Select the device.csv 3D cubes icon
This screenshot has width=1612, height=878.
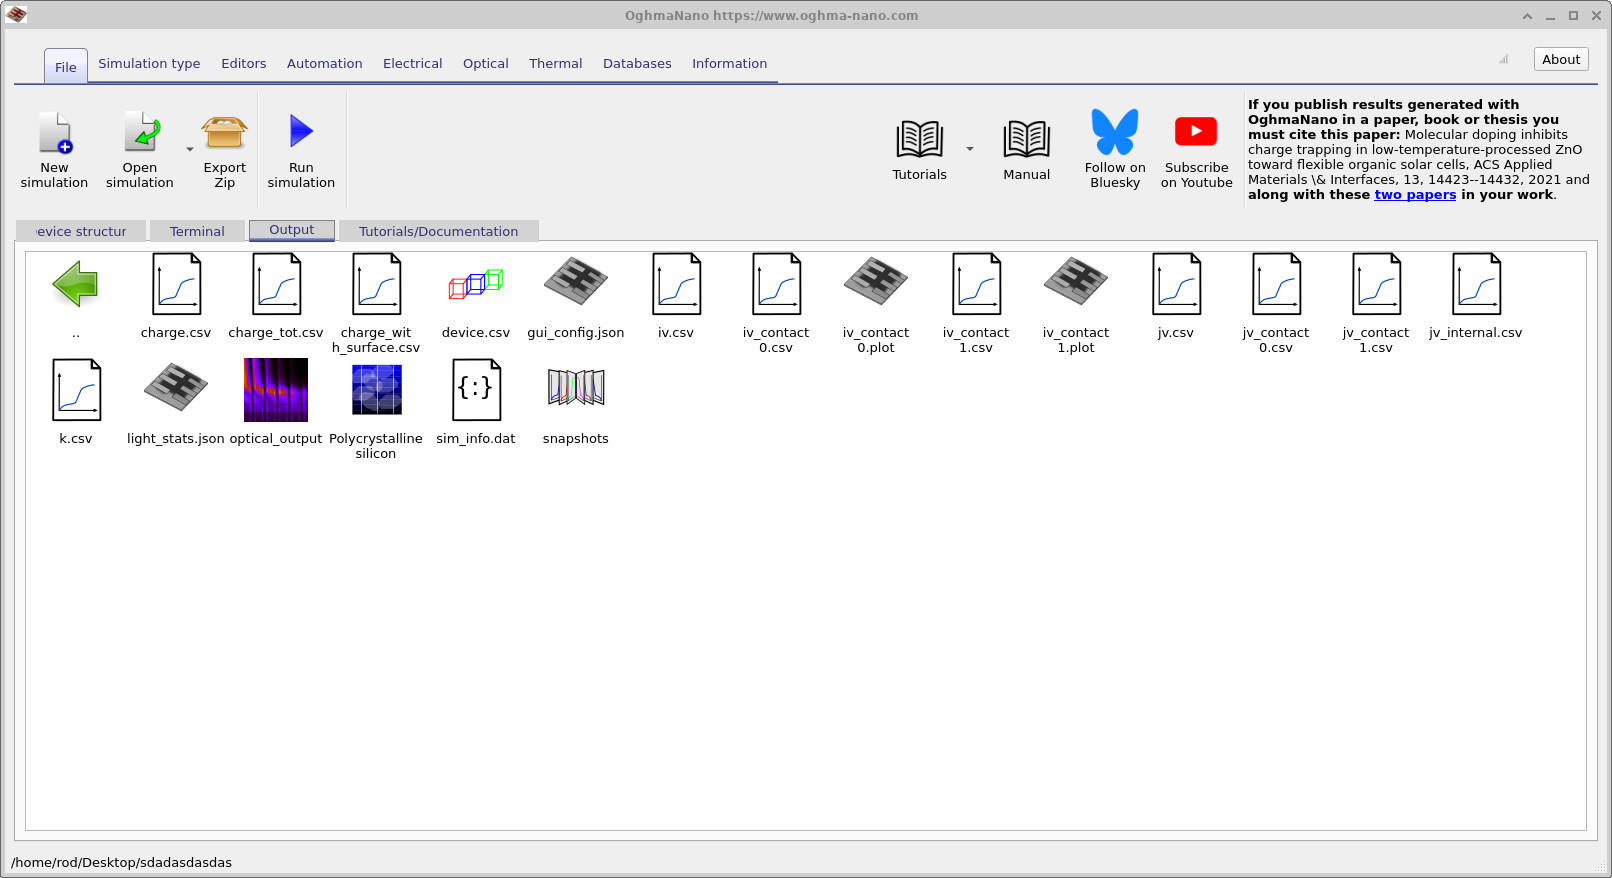coord(476,284)
